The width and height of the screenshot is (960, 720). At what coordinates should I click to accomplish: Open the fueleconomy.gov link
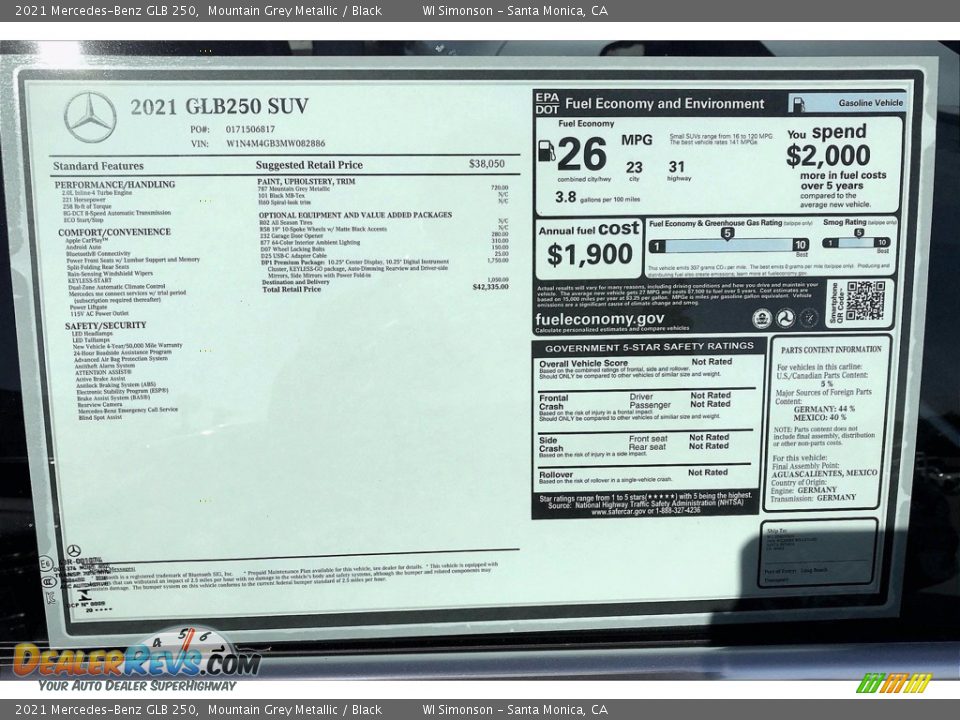tap(599, 319)
